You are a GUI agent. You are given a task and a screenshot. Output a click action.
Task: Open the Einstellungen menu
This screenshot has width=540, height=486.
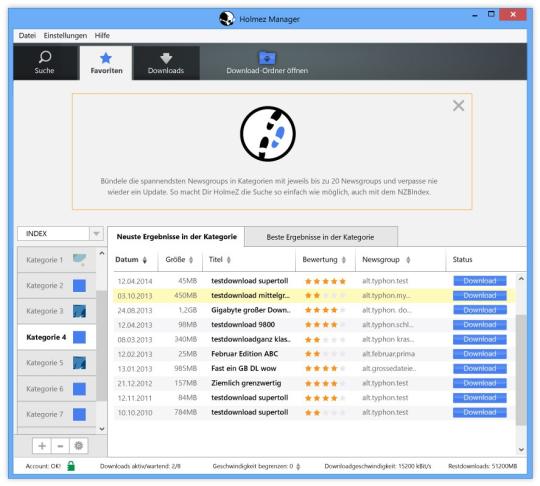65,35
